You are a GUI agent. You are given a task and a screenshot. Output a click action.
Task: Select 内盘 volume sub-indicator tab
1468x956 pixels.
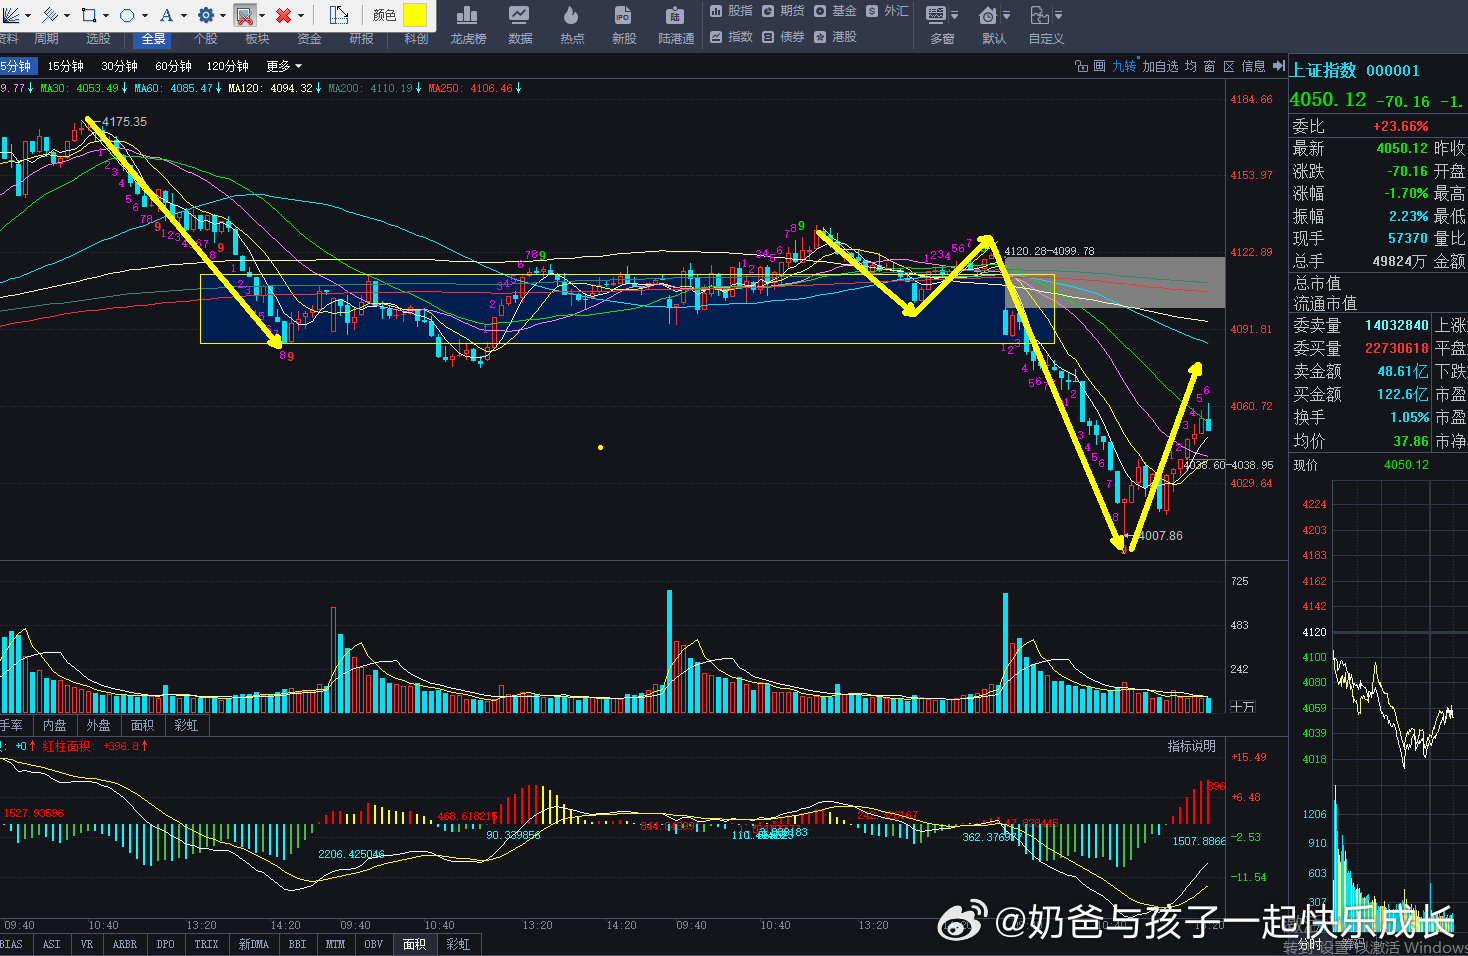coord(55,725)
